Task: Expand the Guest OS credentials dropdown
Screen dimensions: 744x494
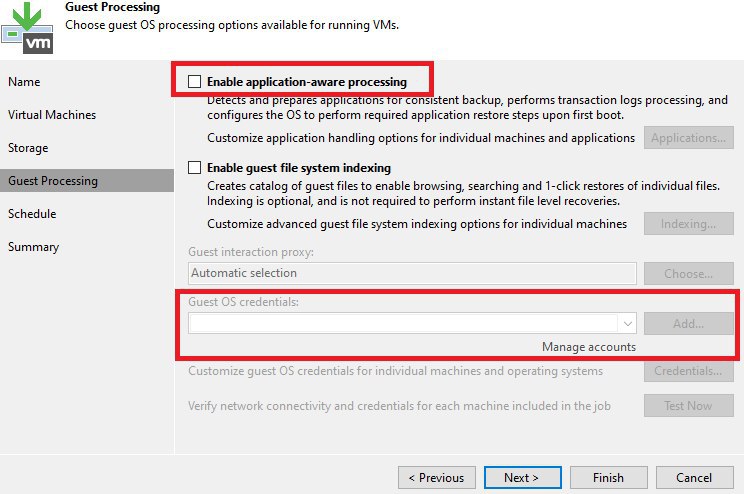Action: point(627,324)
